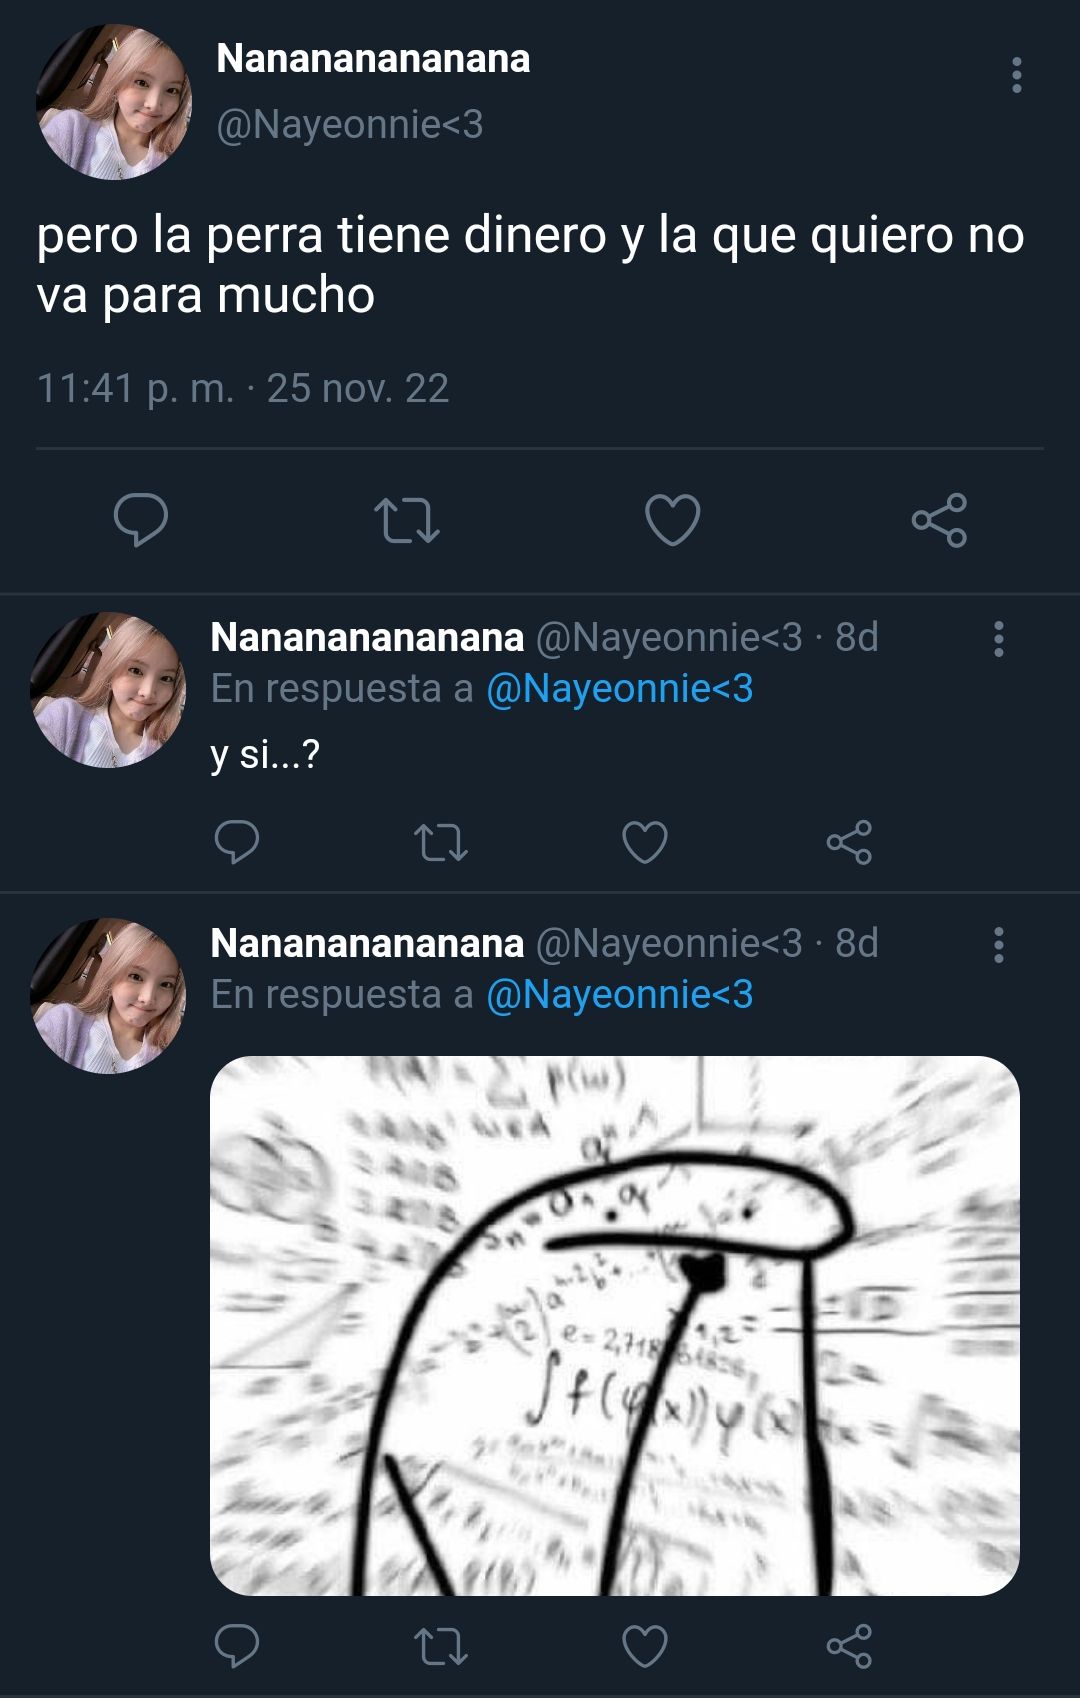1080x1698 pixels.
Task: Share the main tweet
Action: [x=939, y=520]
